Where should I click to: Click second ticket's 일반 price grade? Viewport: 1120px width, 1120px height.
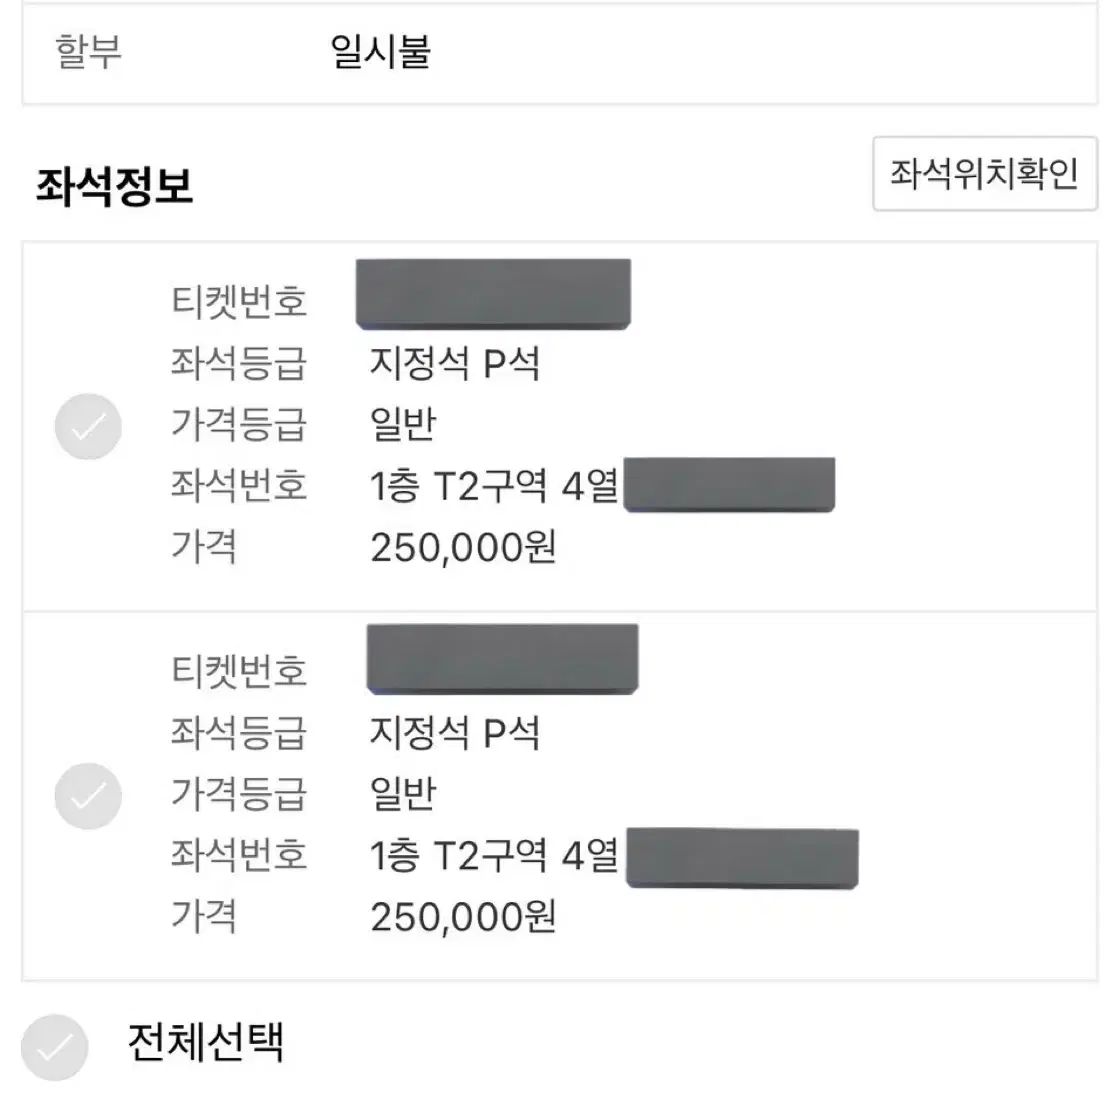tap(403, 794)
